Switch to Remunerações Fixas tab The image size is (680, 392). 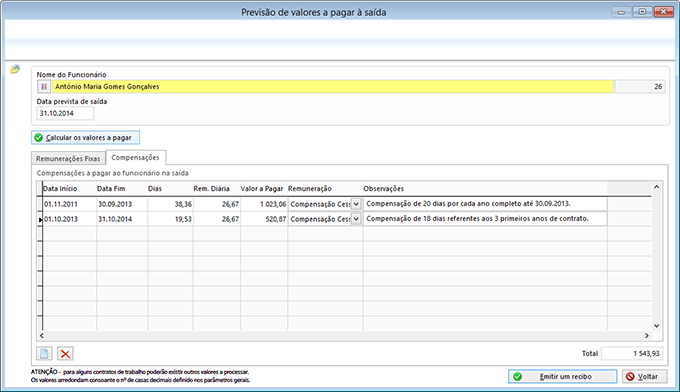(68, 158)
